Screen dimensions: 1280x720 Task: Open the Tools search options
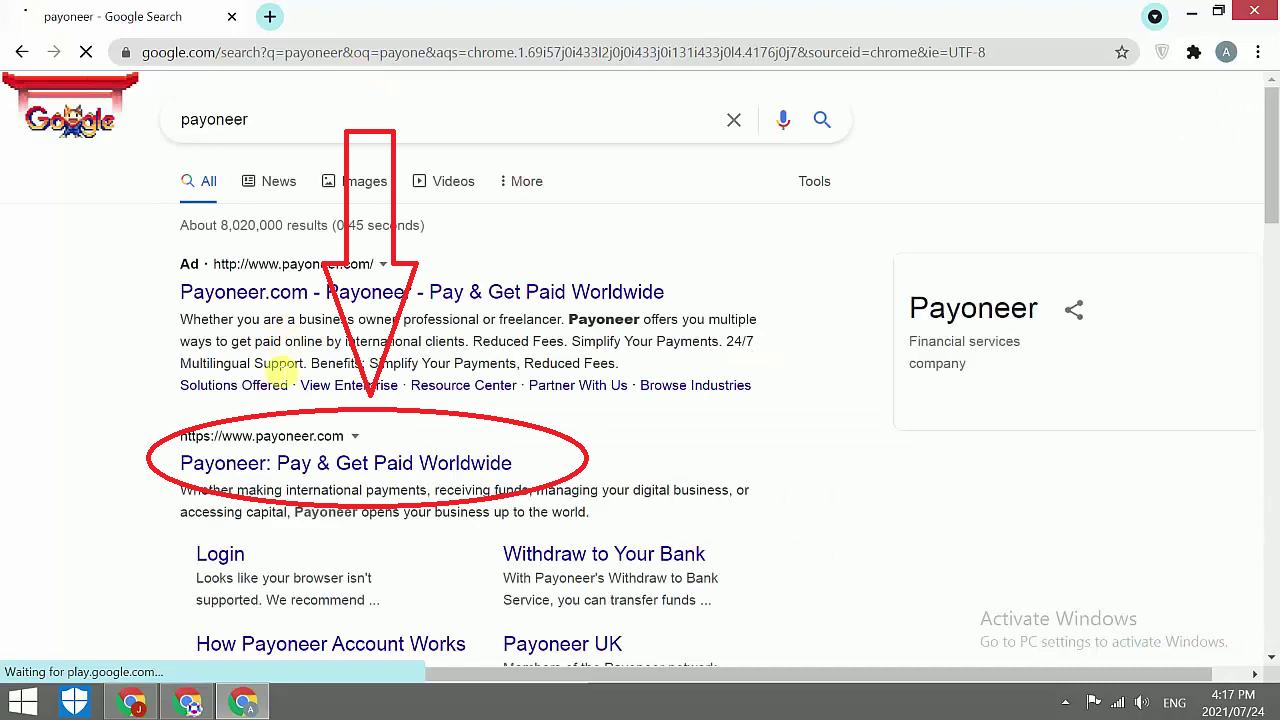pos(814,181)
